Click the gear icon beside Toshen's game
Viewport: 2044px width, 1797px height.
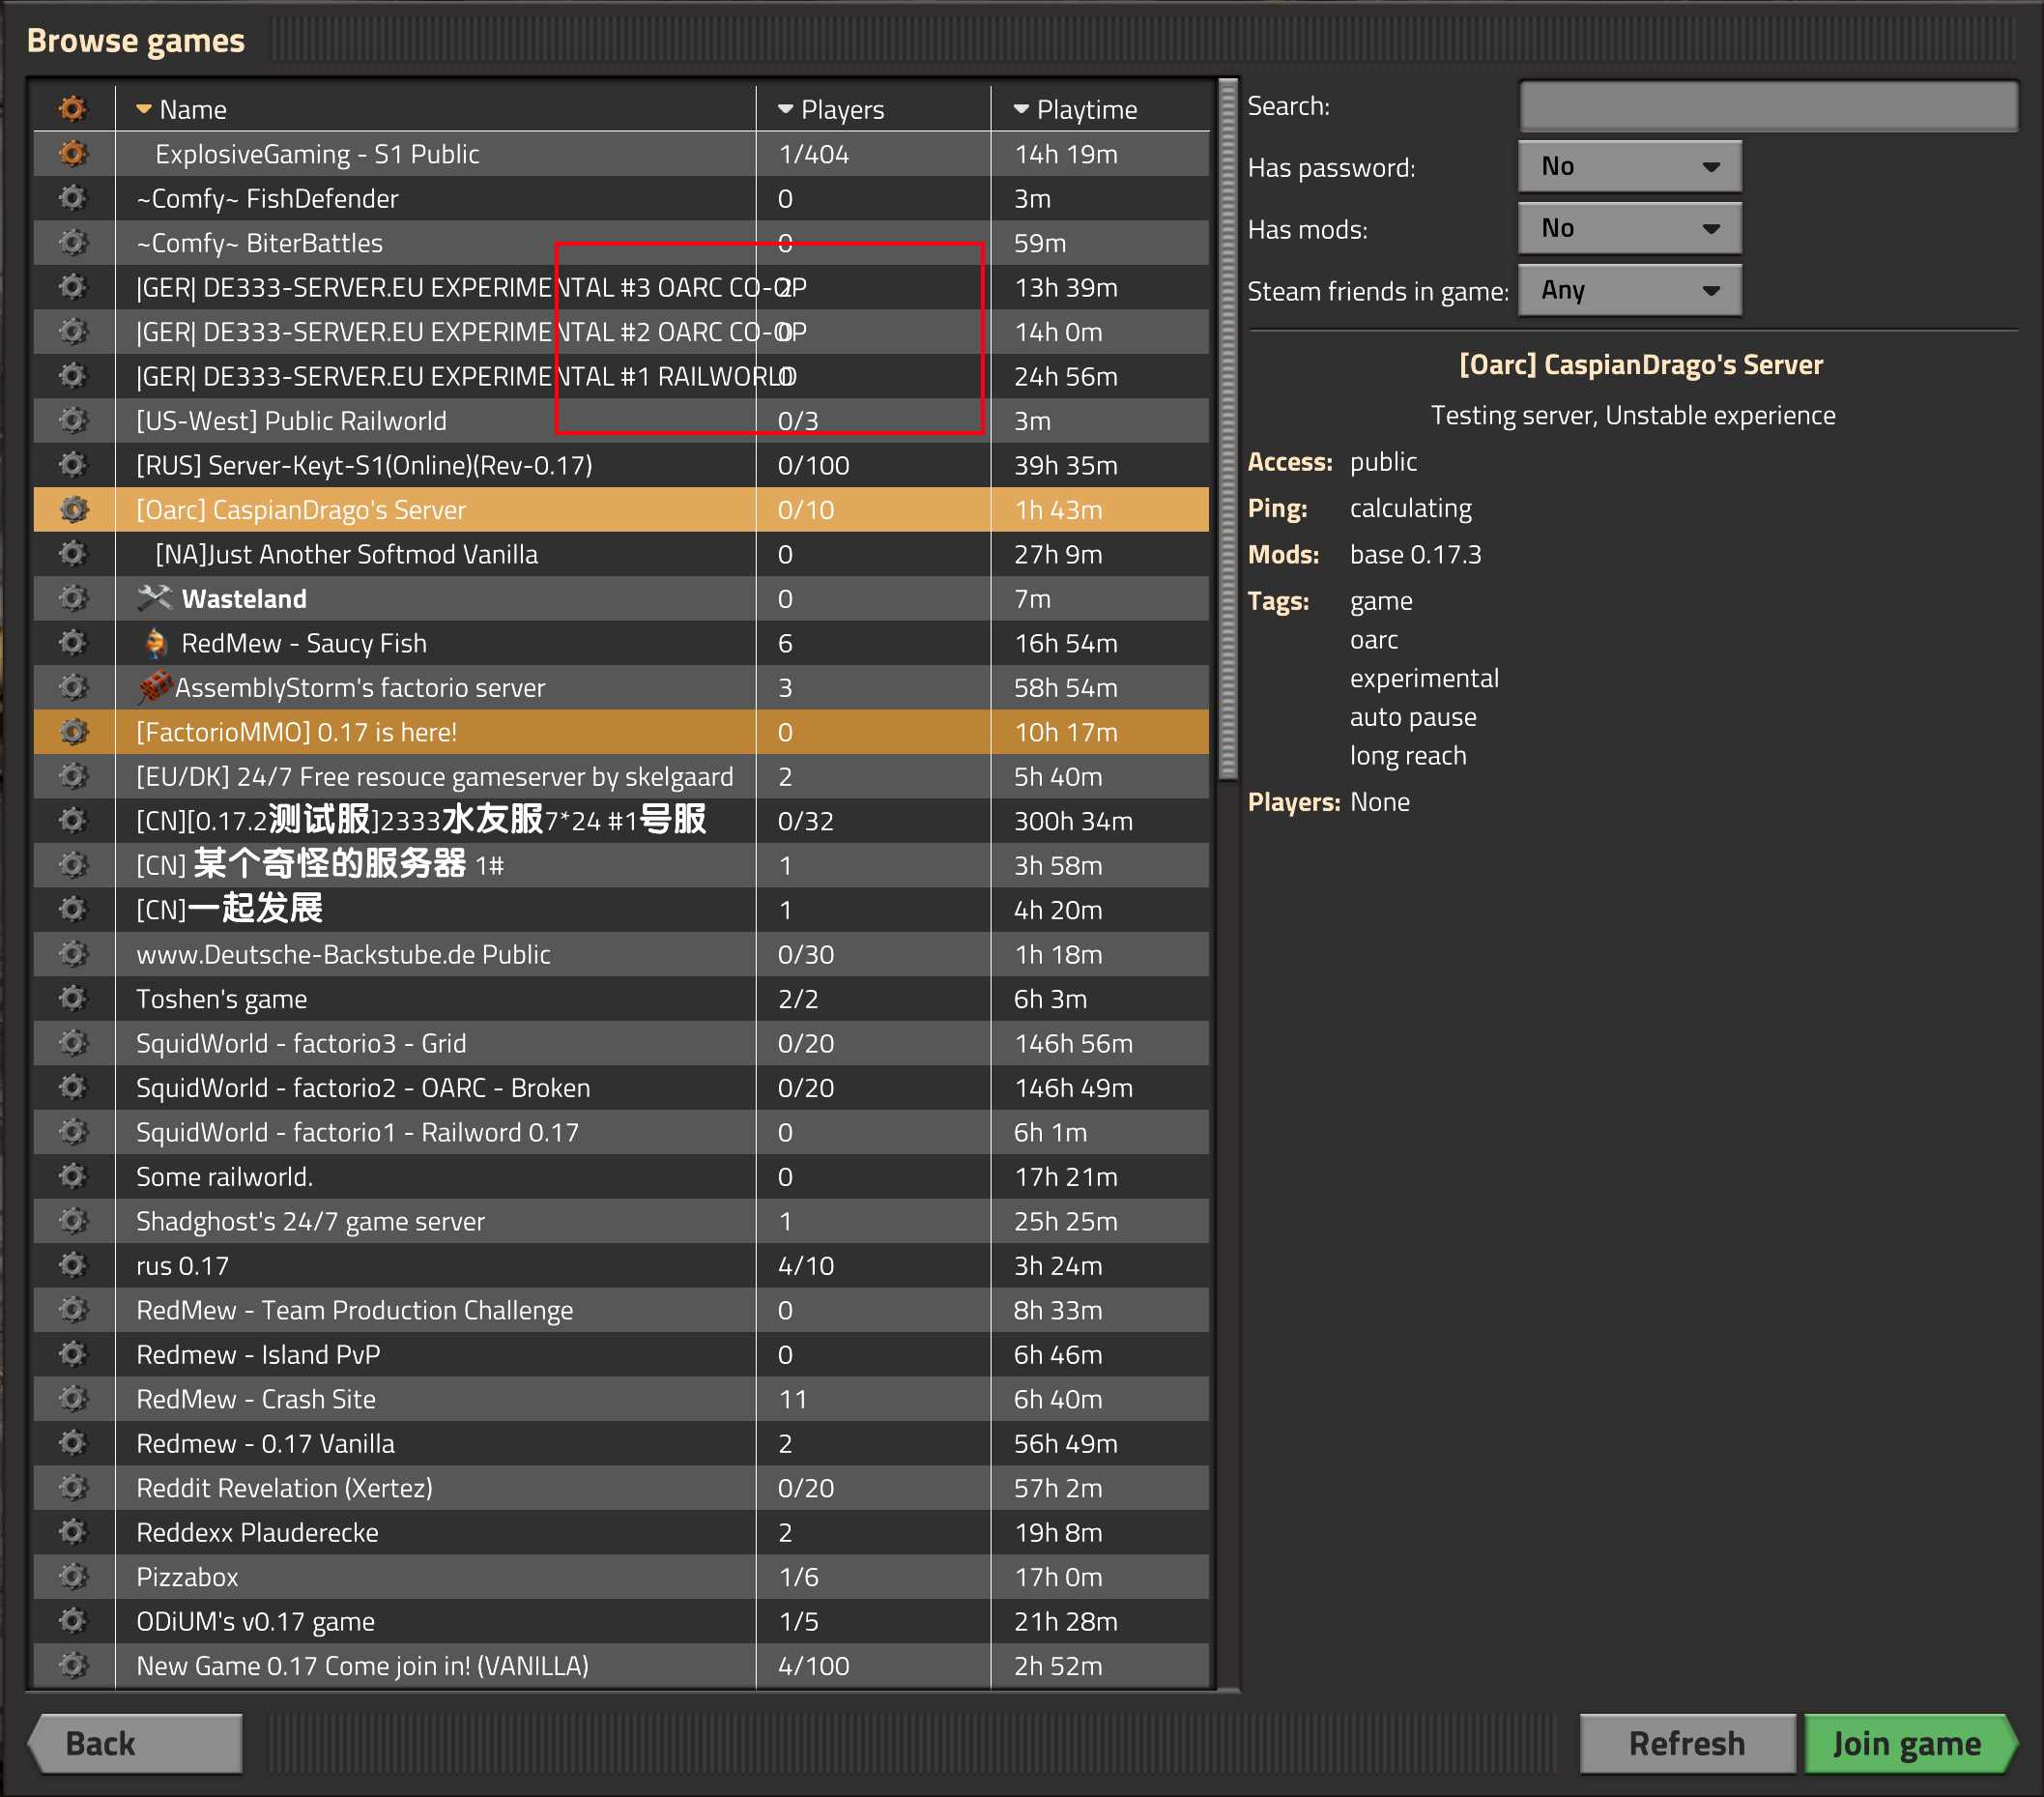(73, 999)
